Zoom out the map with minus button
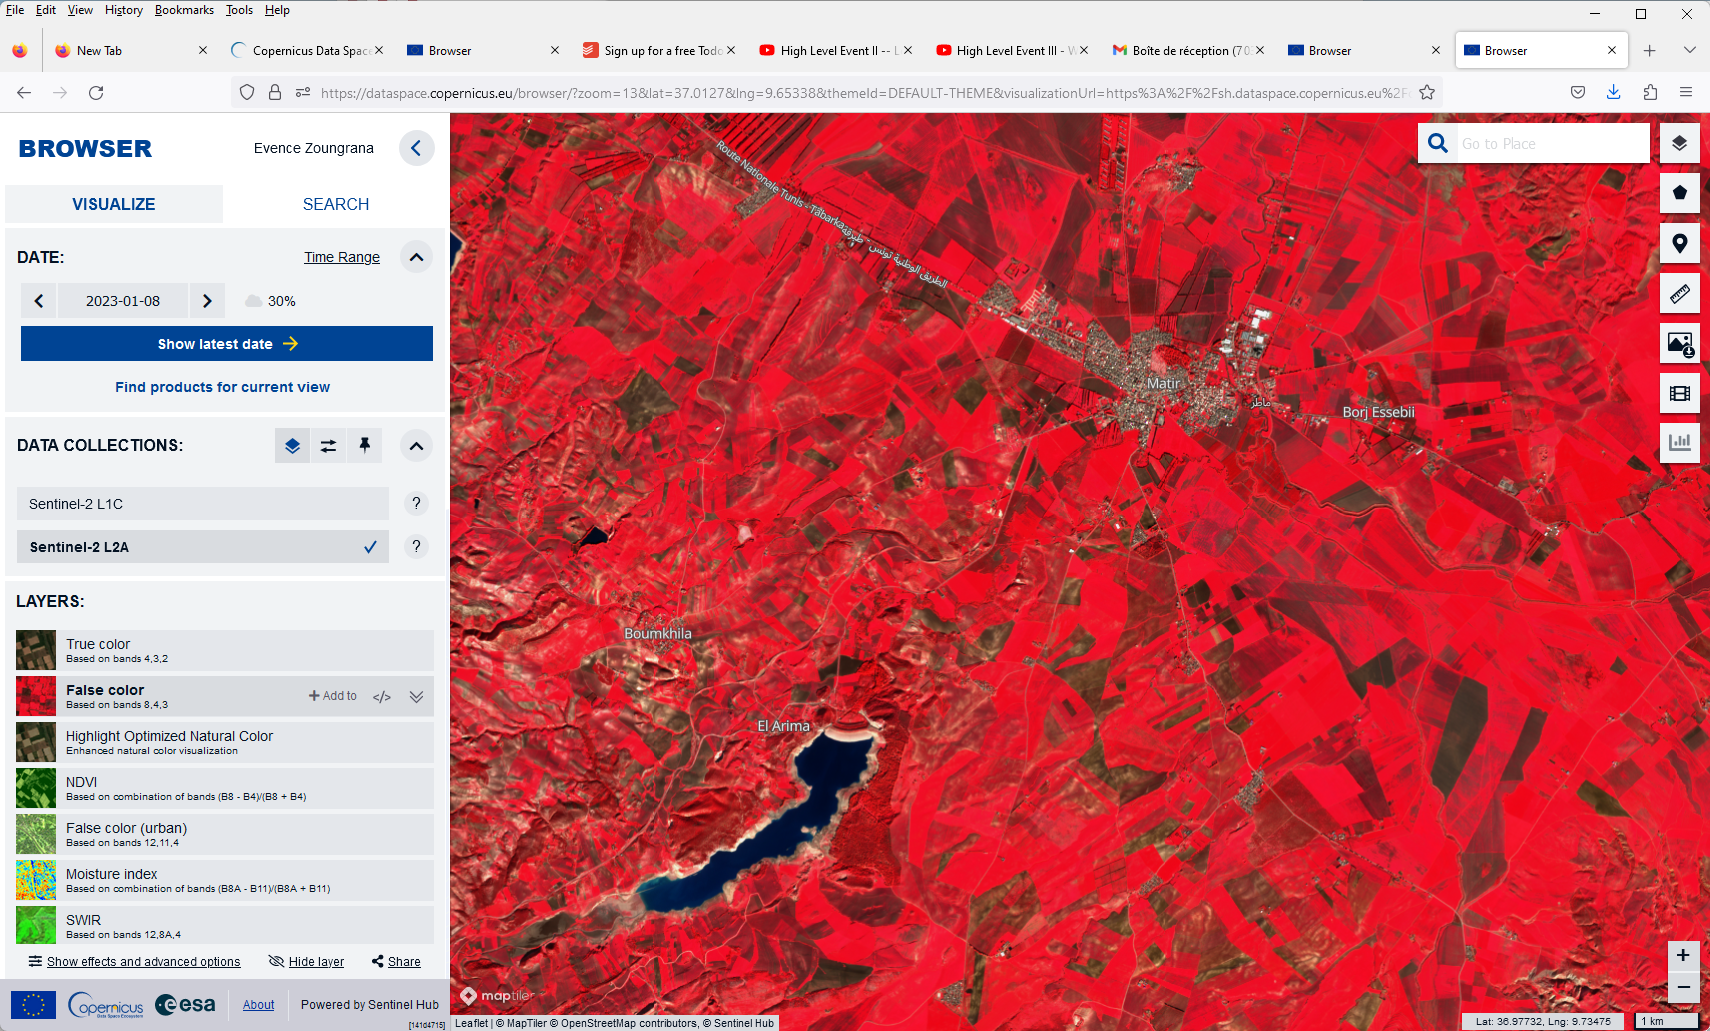This screenshot has width=1710, height=1031. 1683,987
